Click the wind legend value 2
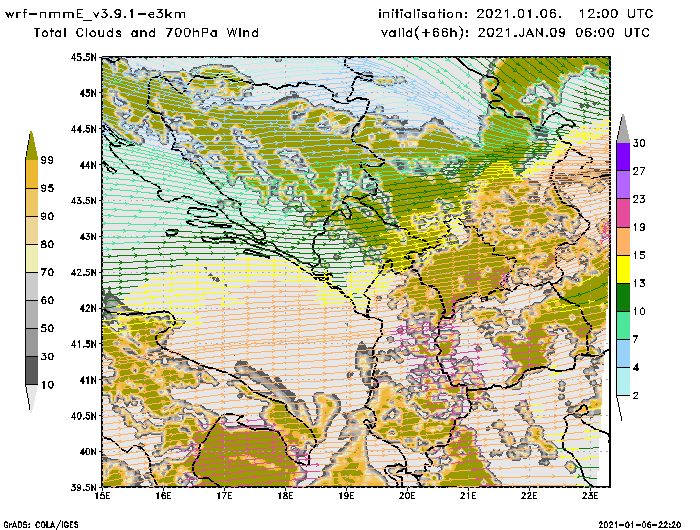The width and height of the screenshot is (700, 530). 636,395
